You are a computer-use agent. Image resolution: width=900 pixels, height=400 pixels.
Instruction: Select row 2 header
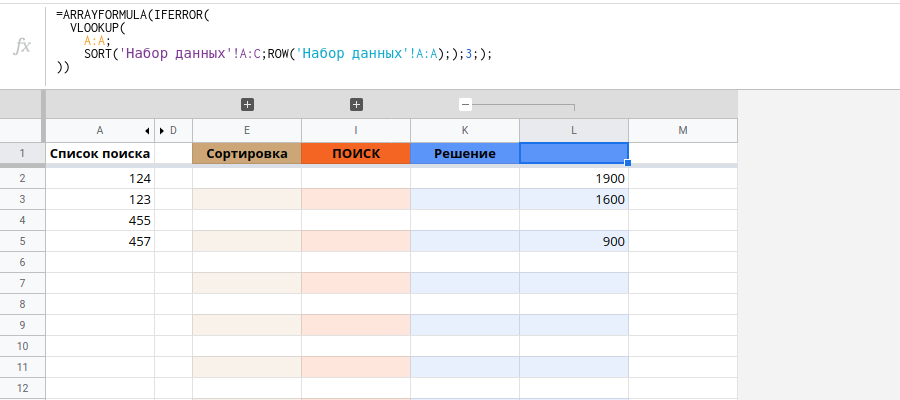(22, 178)
